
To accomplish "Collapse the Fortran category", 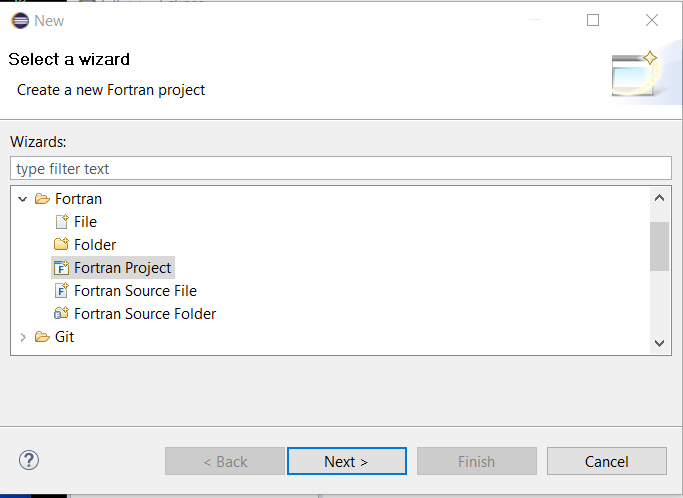I will coord(23,200).
